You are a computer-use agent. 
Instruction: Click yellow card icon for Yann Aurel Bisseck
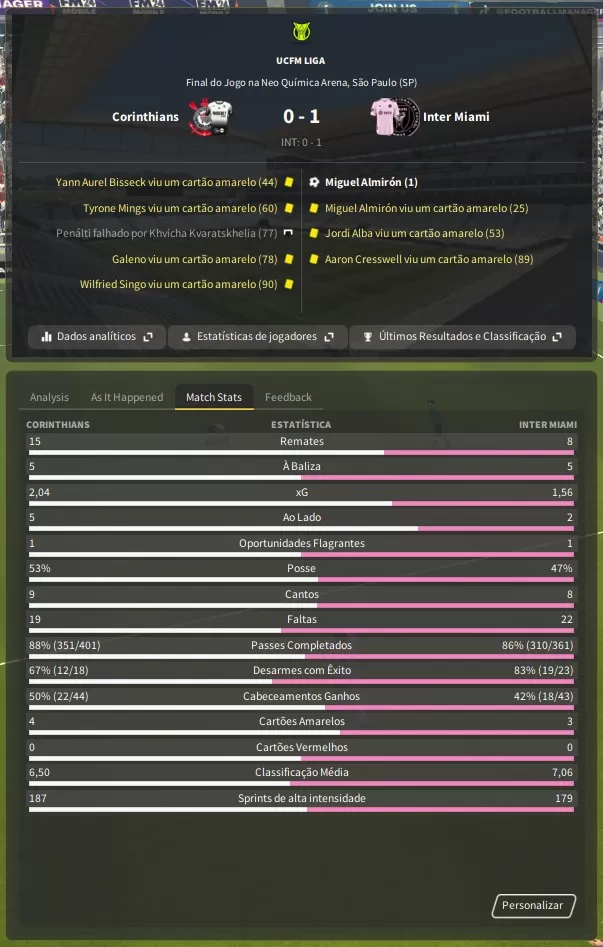tap(289, 182)
